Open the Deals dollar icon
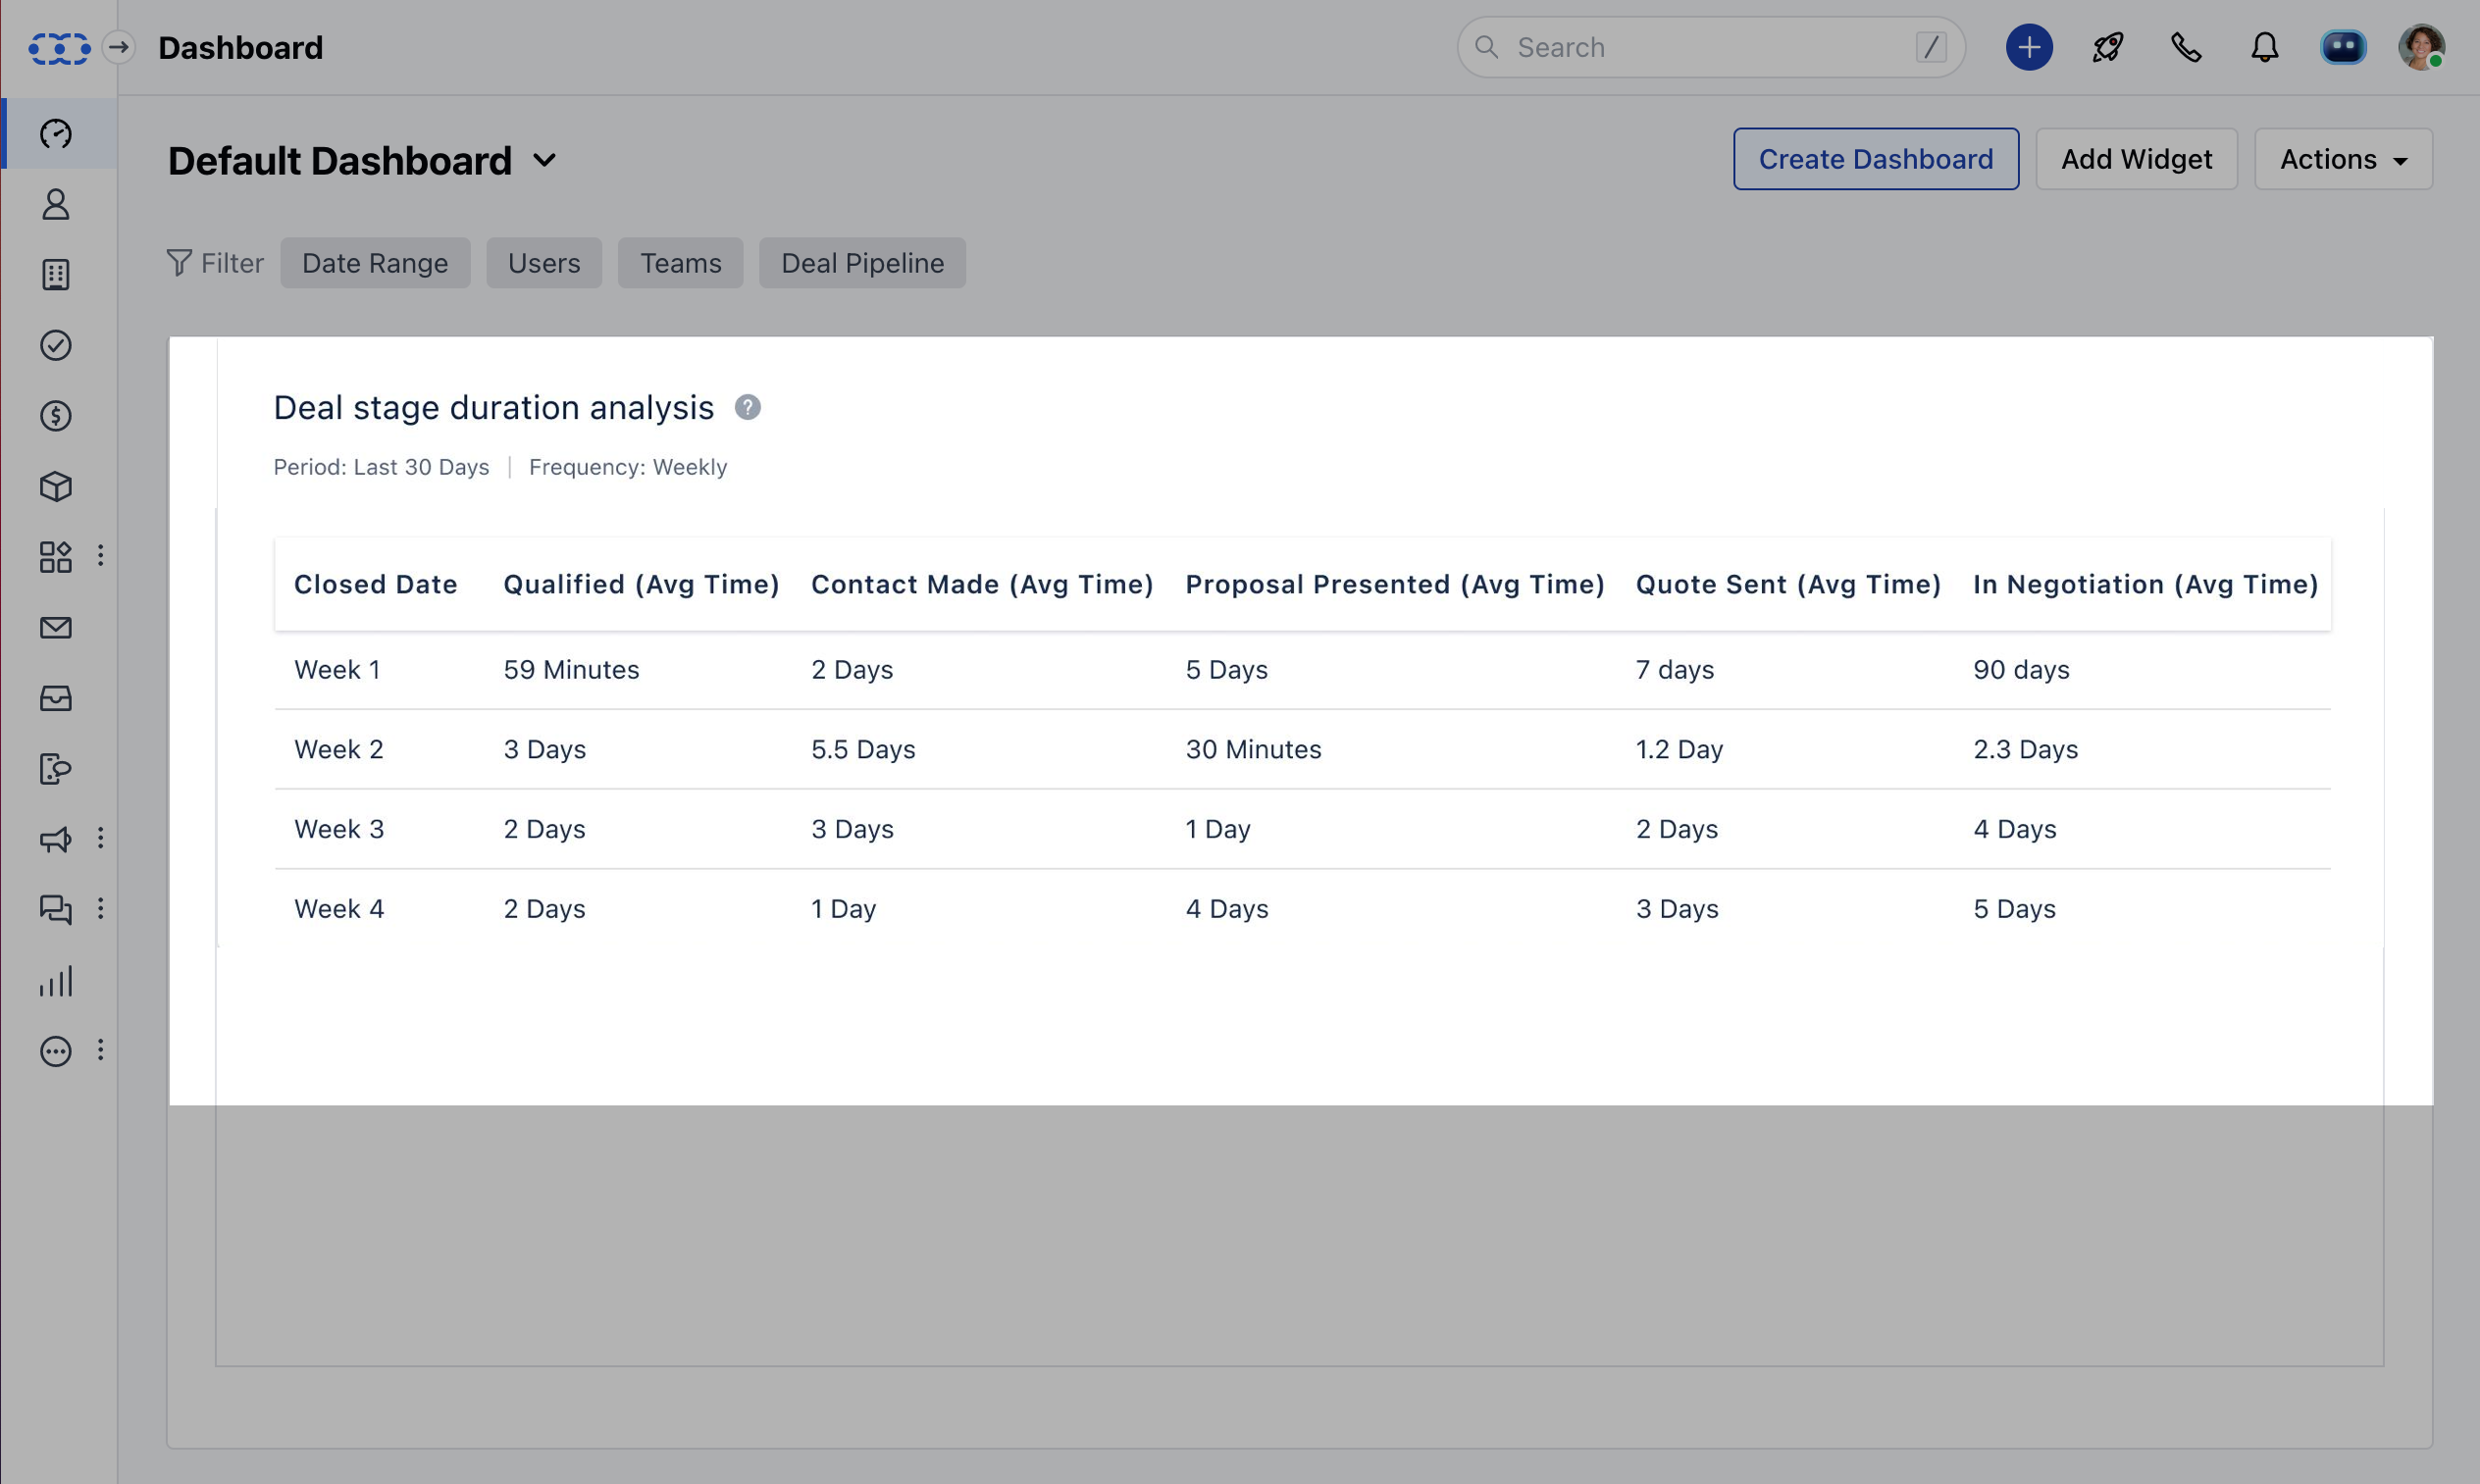This screenshot has height=1484, width=2480. [56, 417]
